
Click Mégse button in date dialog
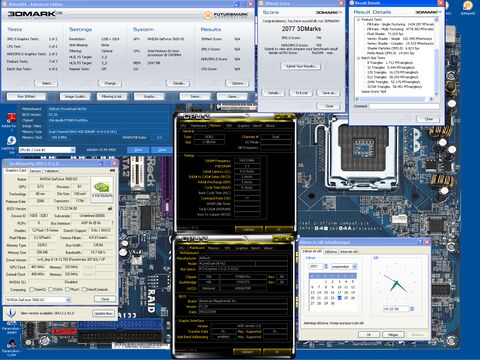pos(393,334)
